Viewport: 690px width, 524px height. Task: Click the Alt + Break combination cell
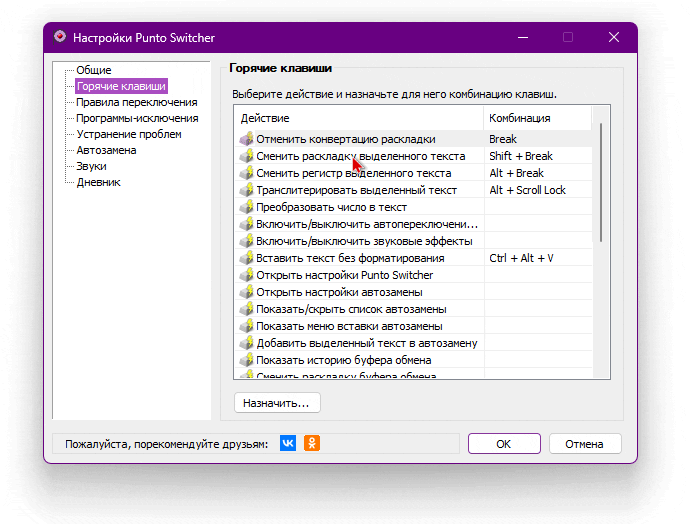click(538, 173)
